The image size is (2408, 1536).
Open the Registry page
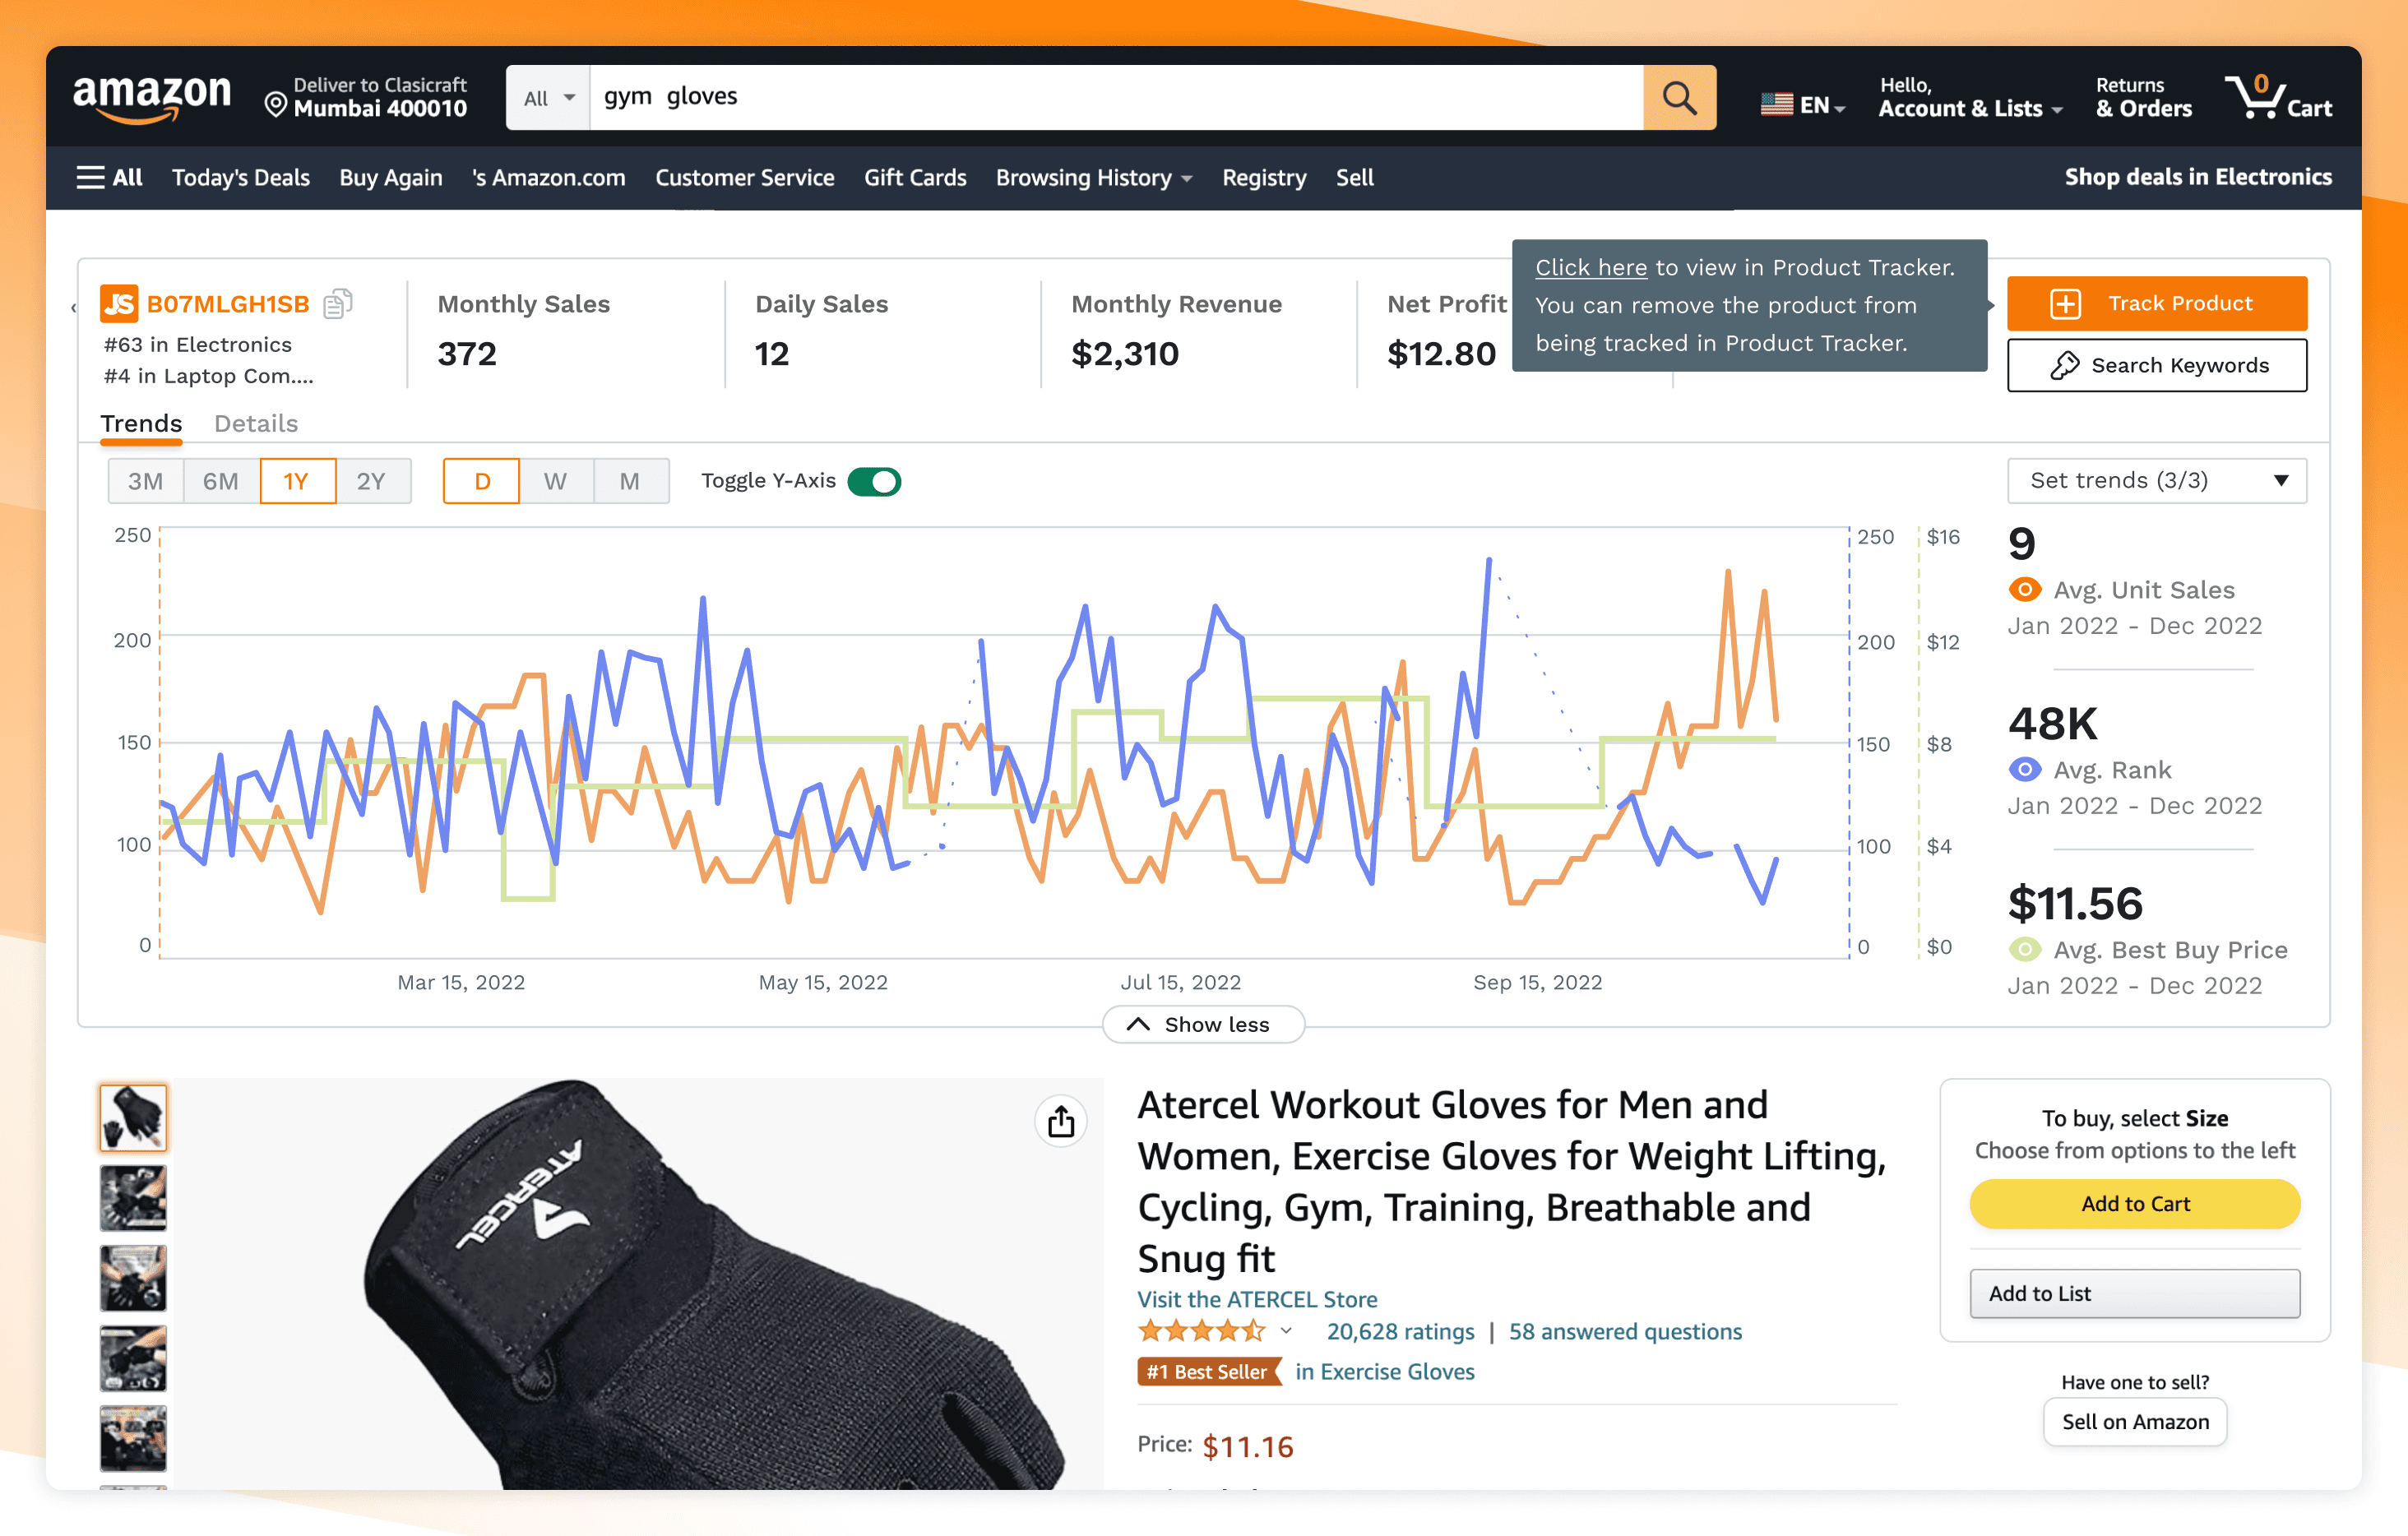pyautogui.click(x=1264, y=178)
